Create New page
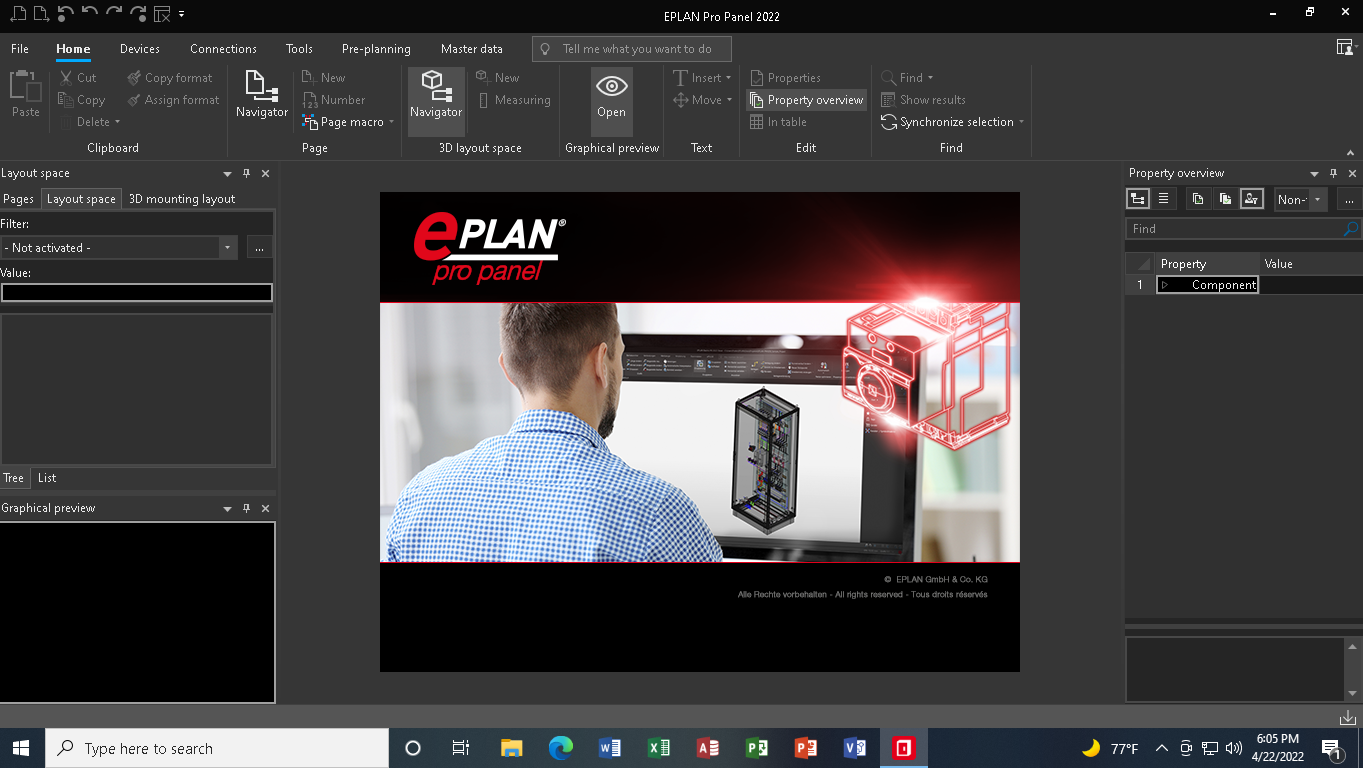The height and width of the screenshot is (768, 1363). point(324,78)
